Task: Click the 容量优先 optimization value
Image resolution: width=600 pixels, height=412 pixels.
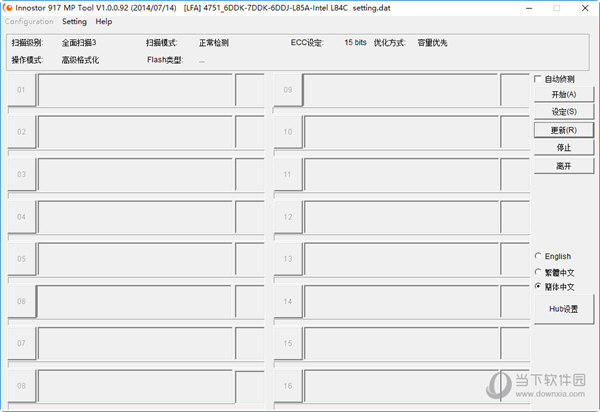Action: click(432, 42)
